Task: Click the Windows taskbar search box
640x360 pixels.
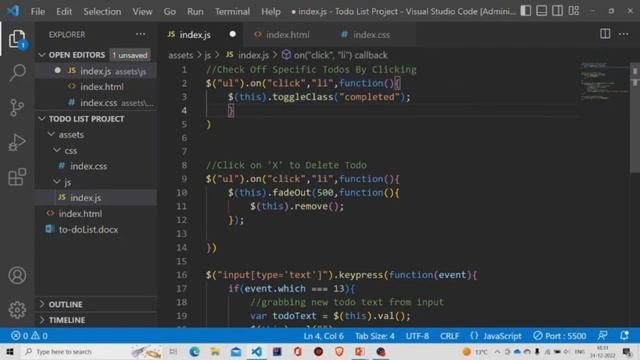Action: coord(92,351)
